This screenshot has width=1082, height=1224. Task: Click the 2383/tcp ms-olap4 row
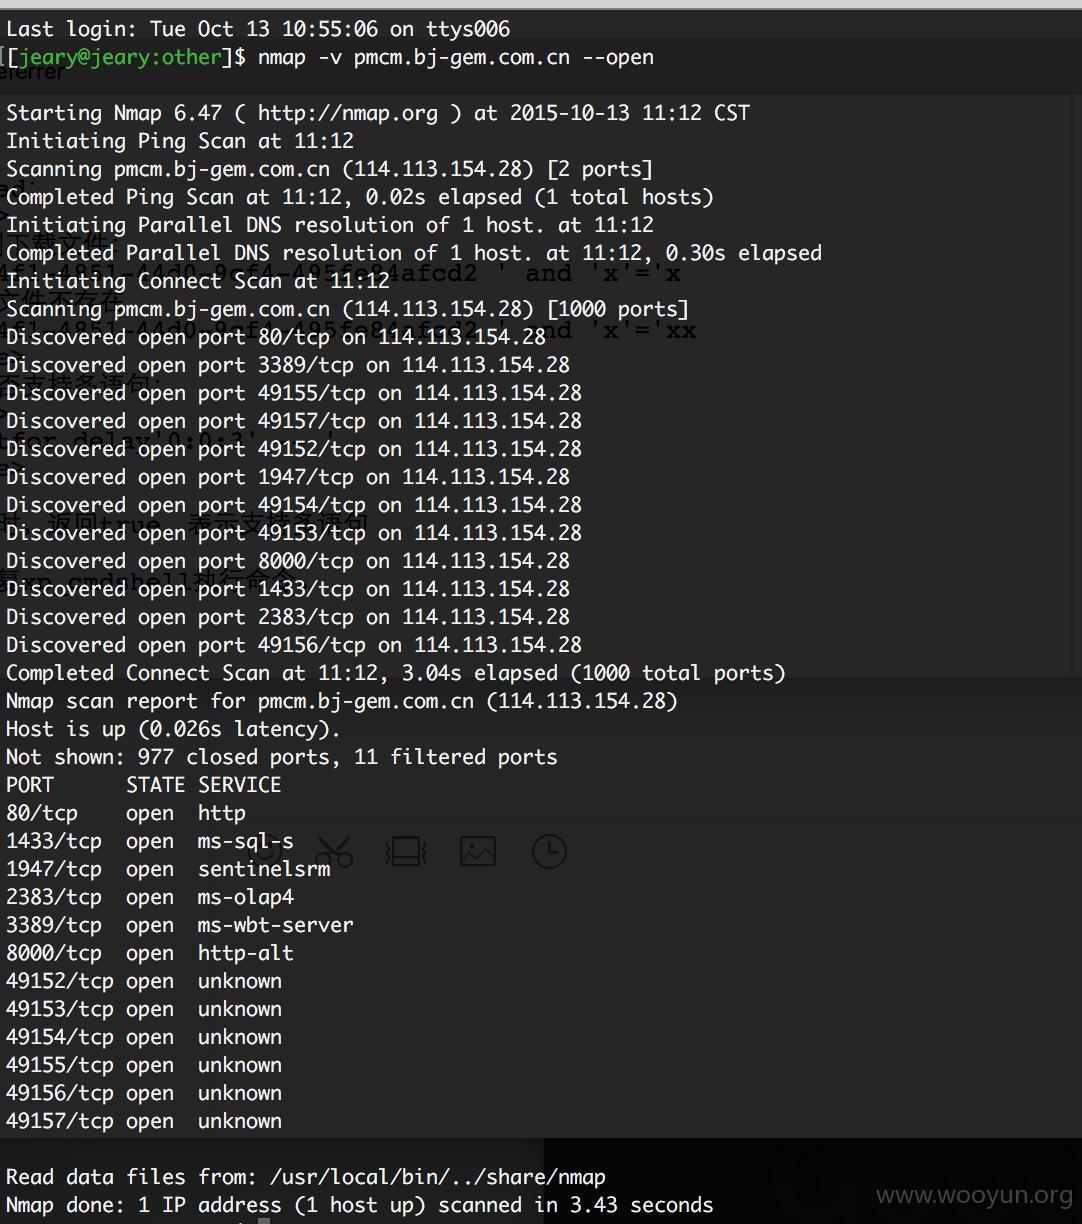click(x=150, y=897)
